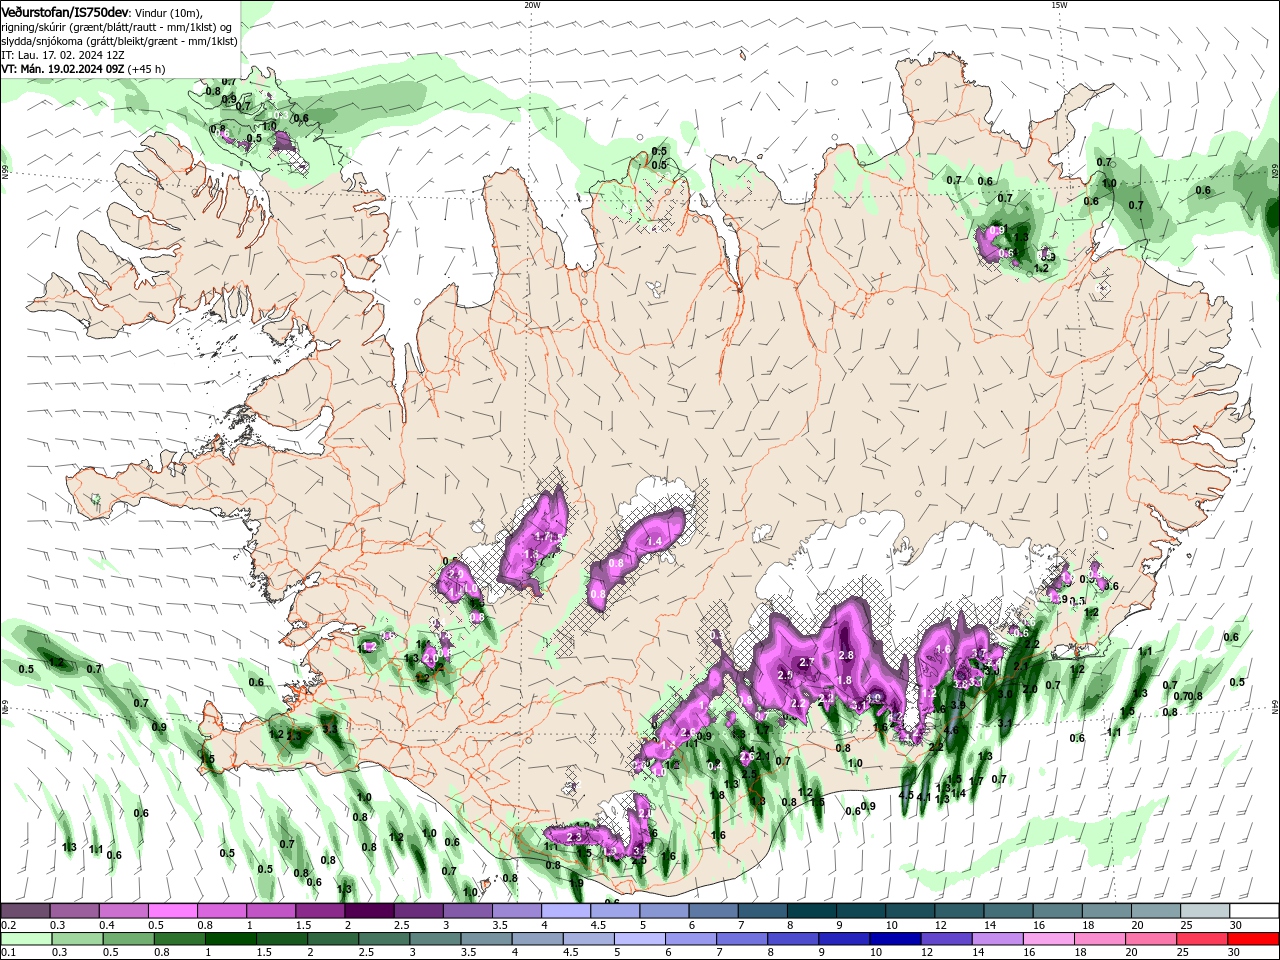Viewport: 1280px width, 960px height.
Task: Click the white swatch labeled 30 in the upper legend row
Action: (x=1255, y=911)
